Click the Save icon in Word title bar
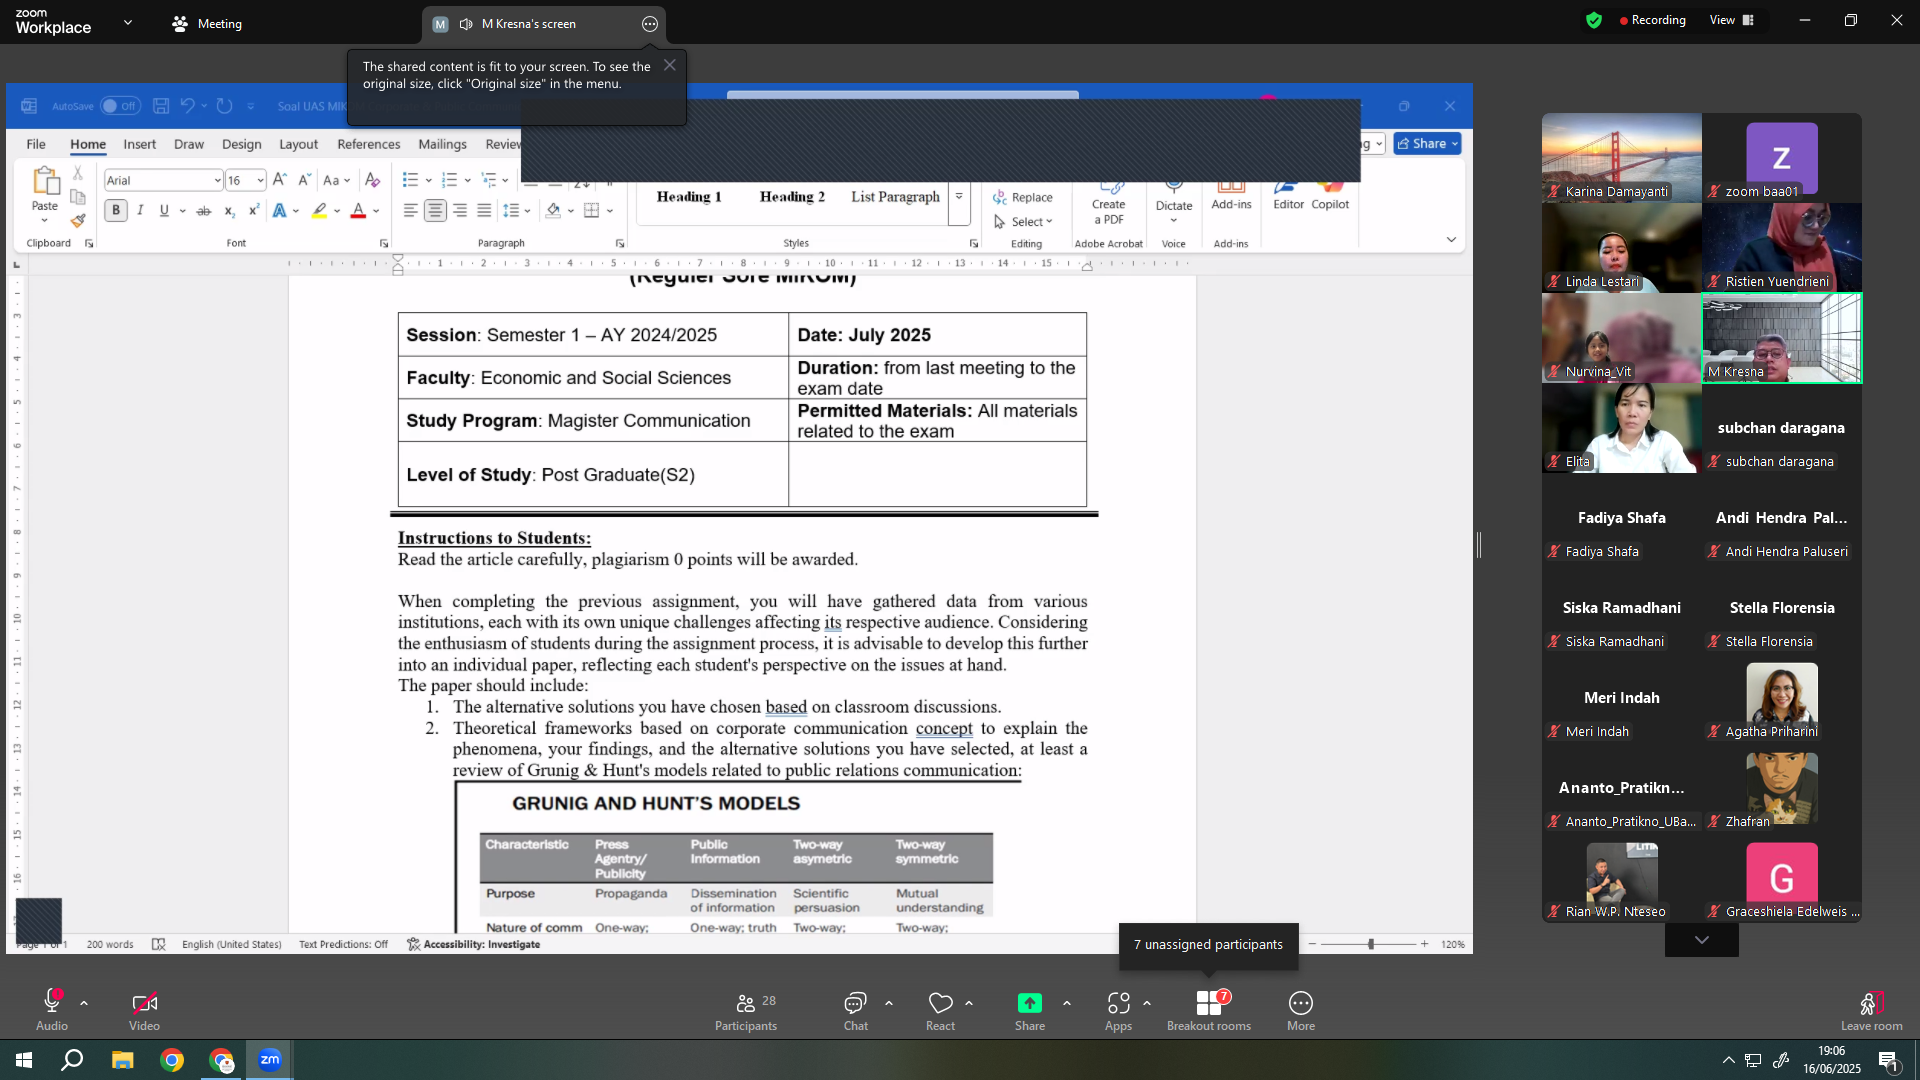 coord(161,106)
